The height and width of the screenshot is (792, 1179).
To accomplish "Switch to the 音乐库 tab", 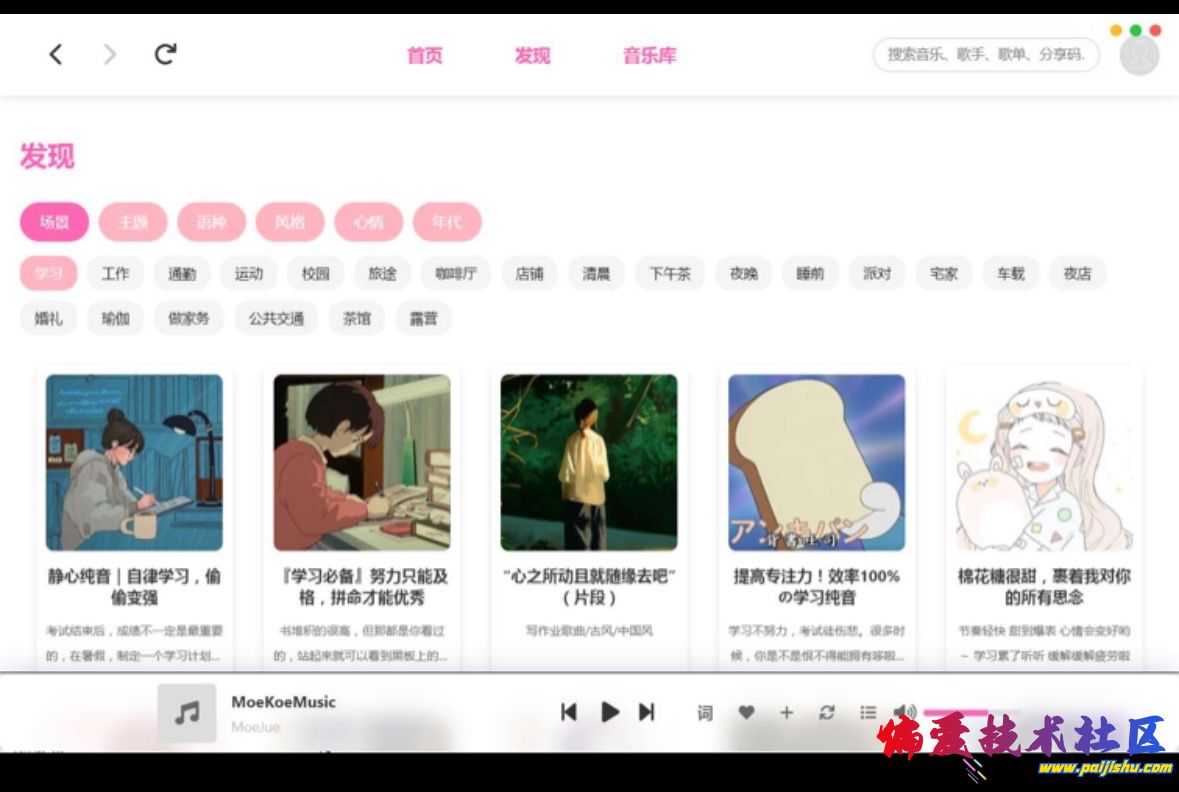I will click(x=649, y=56).
